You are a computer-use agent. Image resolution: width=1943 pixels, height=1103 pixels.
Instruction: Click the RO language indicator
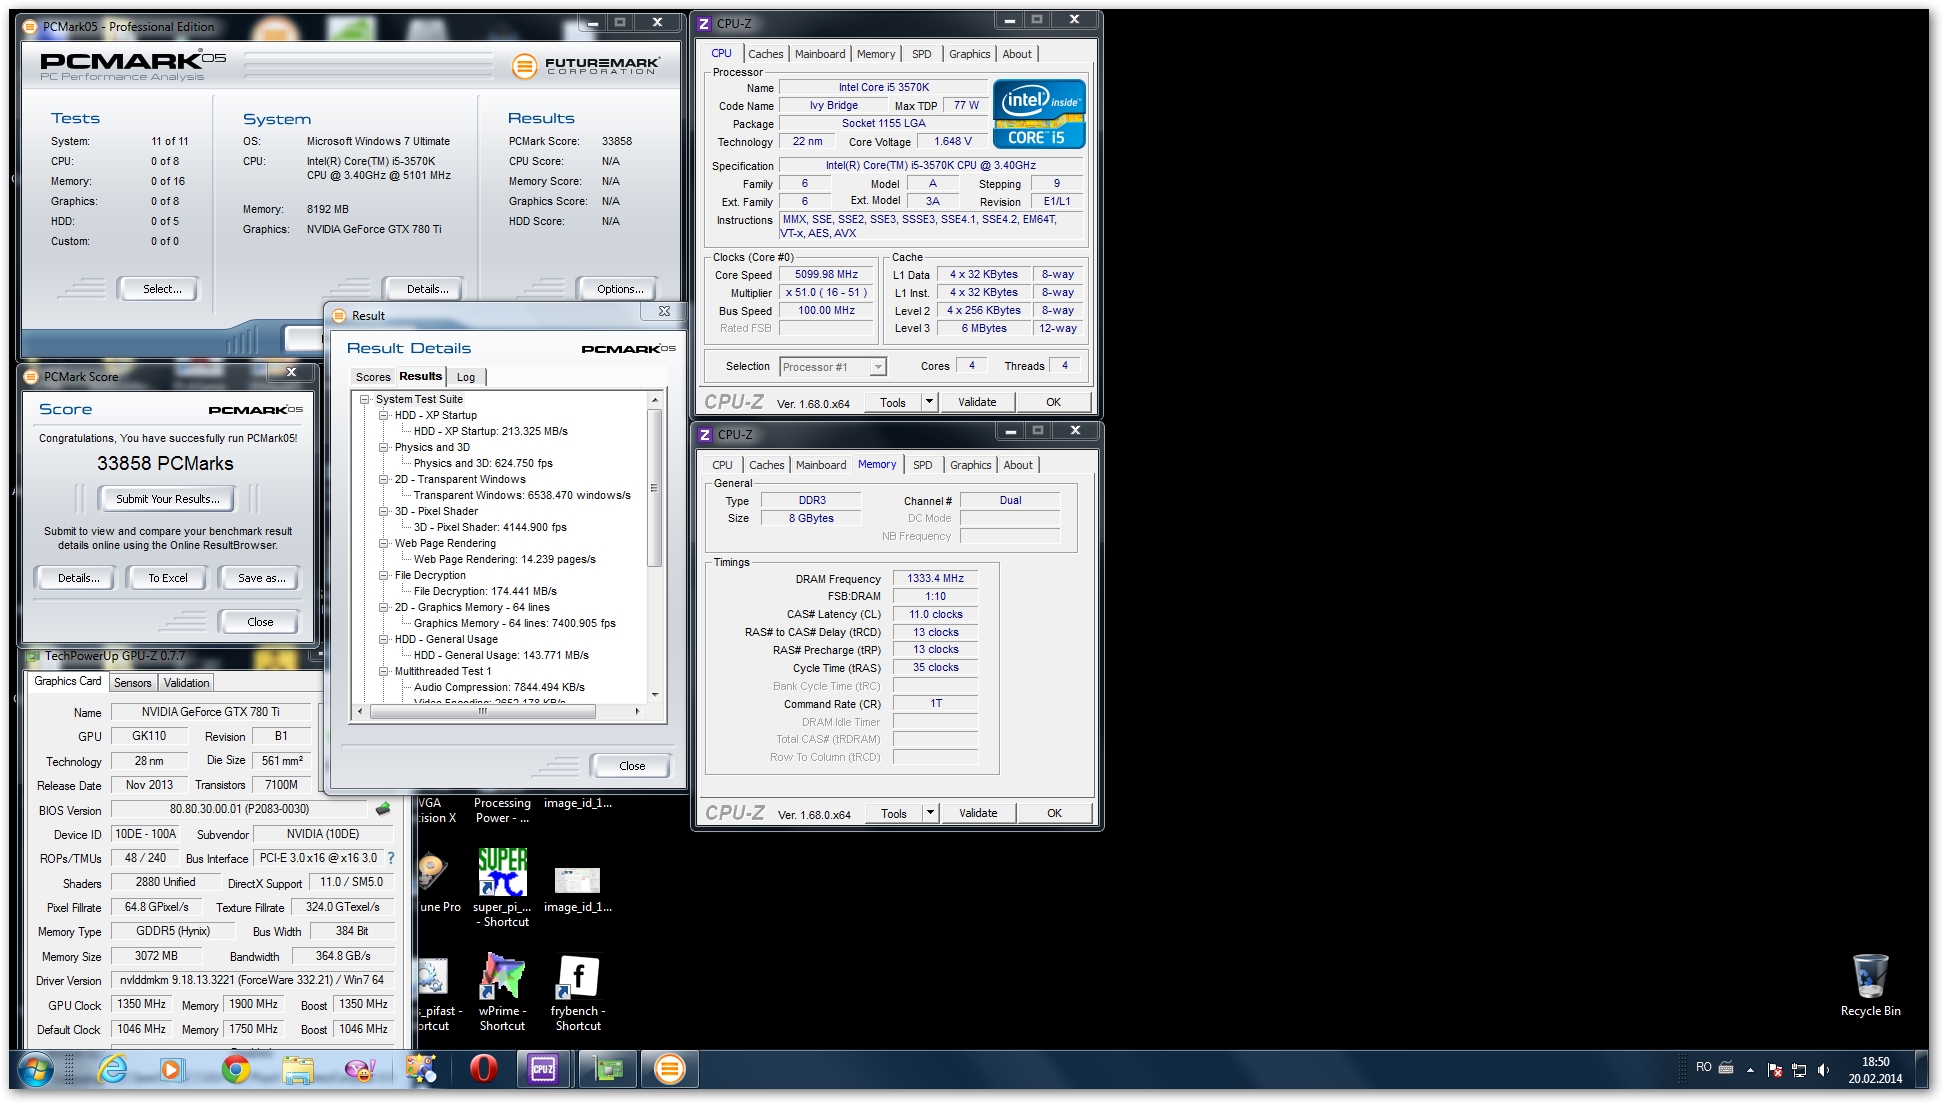(x=1704, y=1067)
